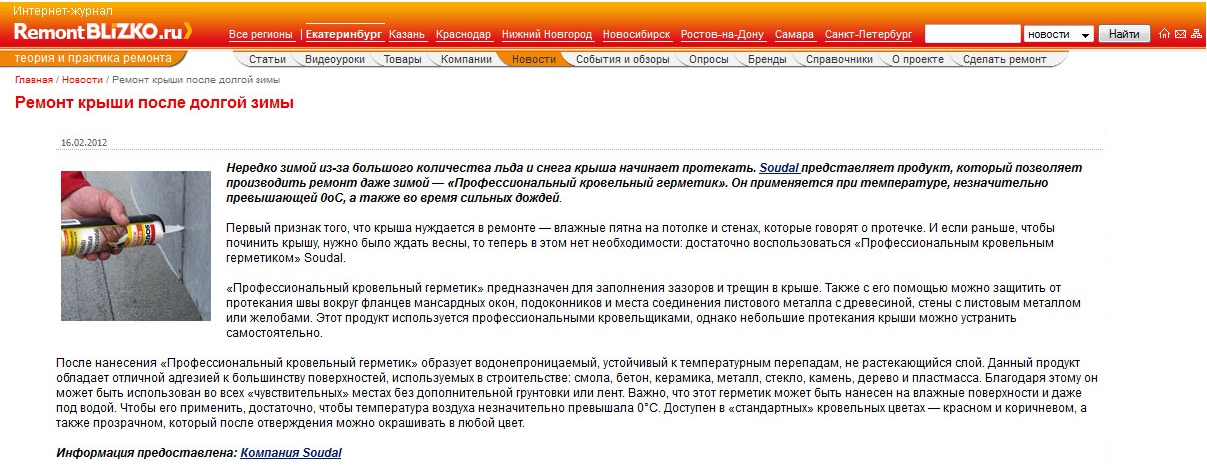Choose Нижний Новгород city link
1207x470 pixels.
[x=546, y=35]
